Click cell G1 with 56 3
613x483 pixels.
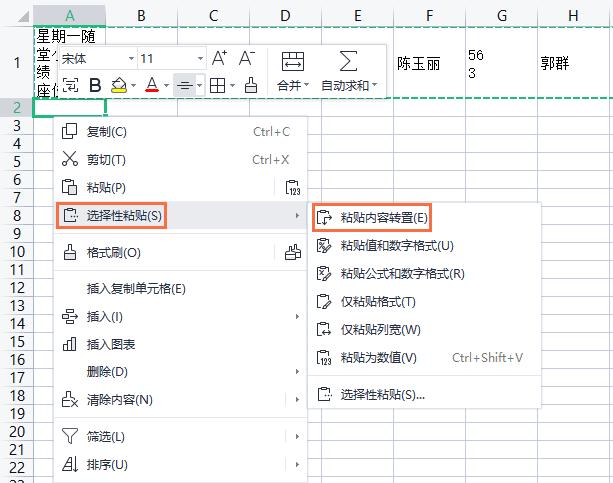click(502, 63)
